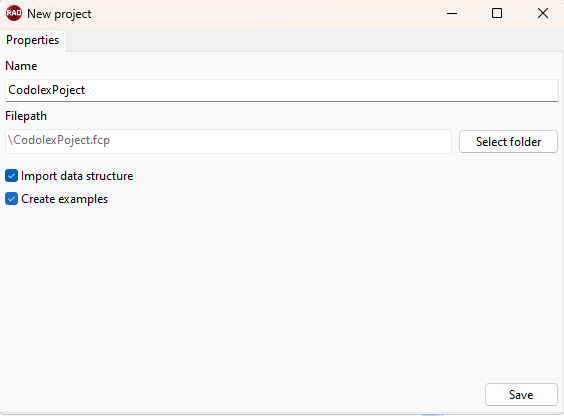Minimize the New project window

point(452,14)
